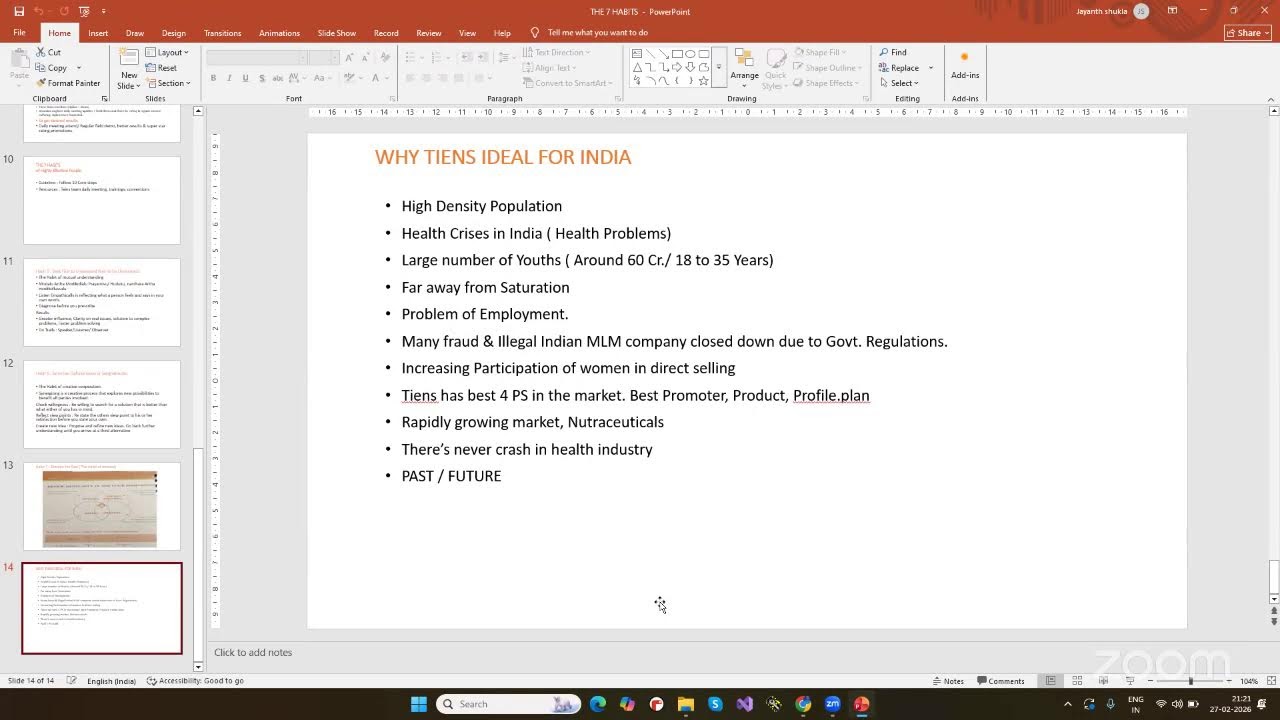1280x720 pixels.
Task: Expand the Section dropdown
Action: [167, 83]
